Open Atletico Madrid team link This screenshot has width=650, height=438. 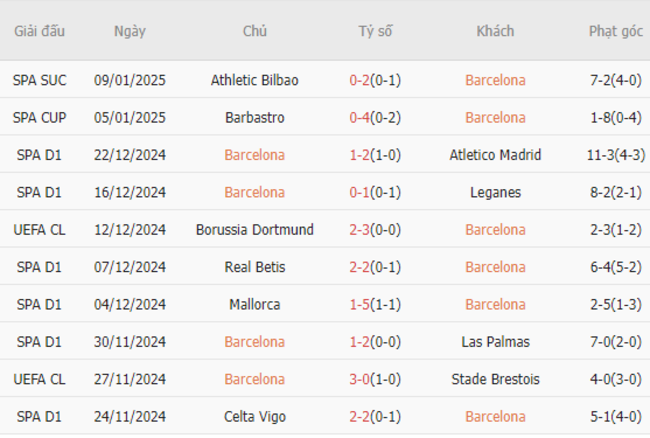pos(495,155)
